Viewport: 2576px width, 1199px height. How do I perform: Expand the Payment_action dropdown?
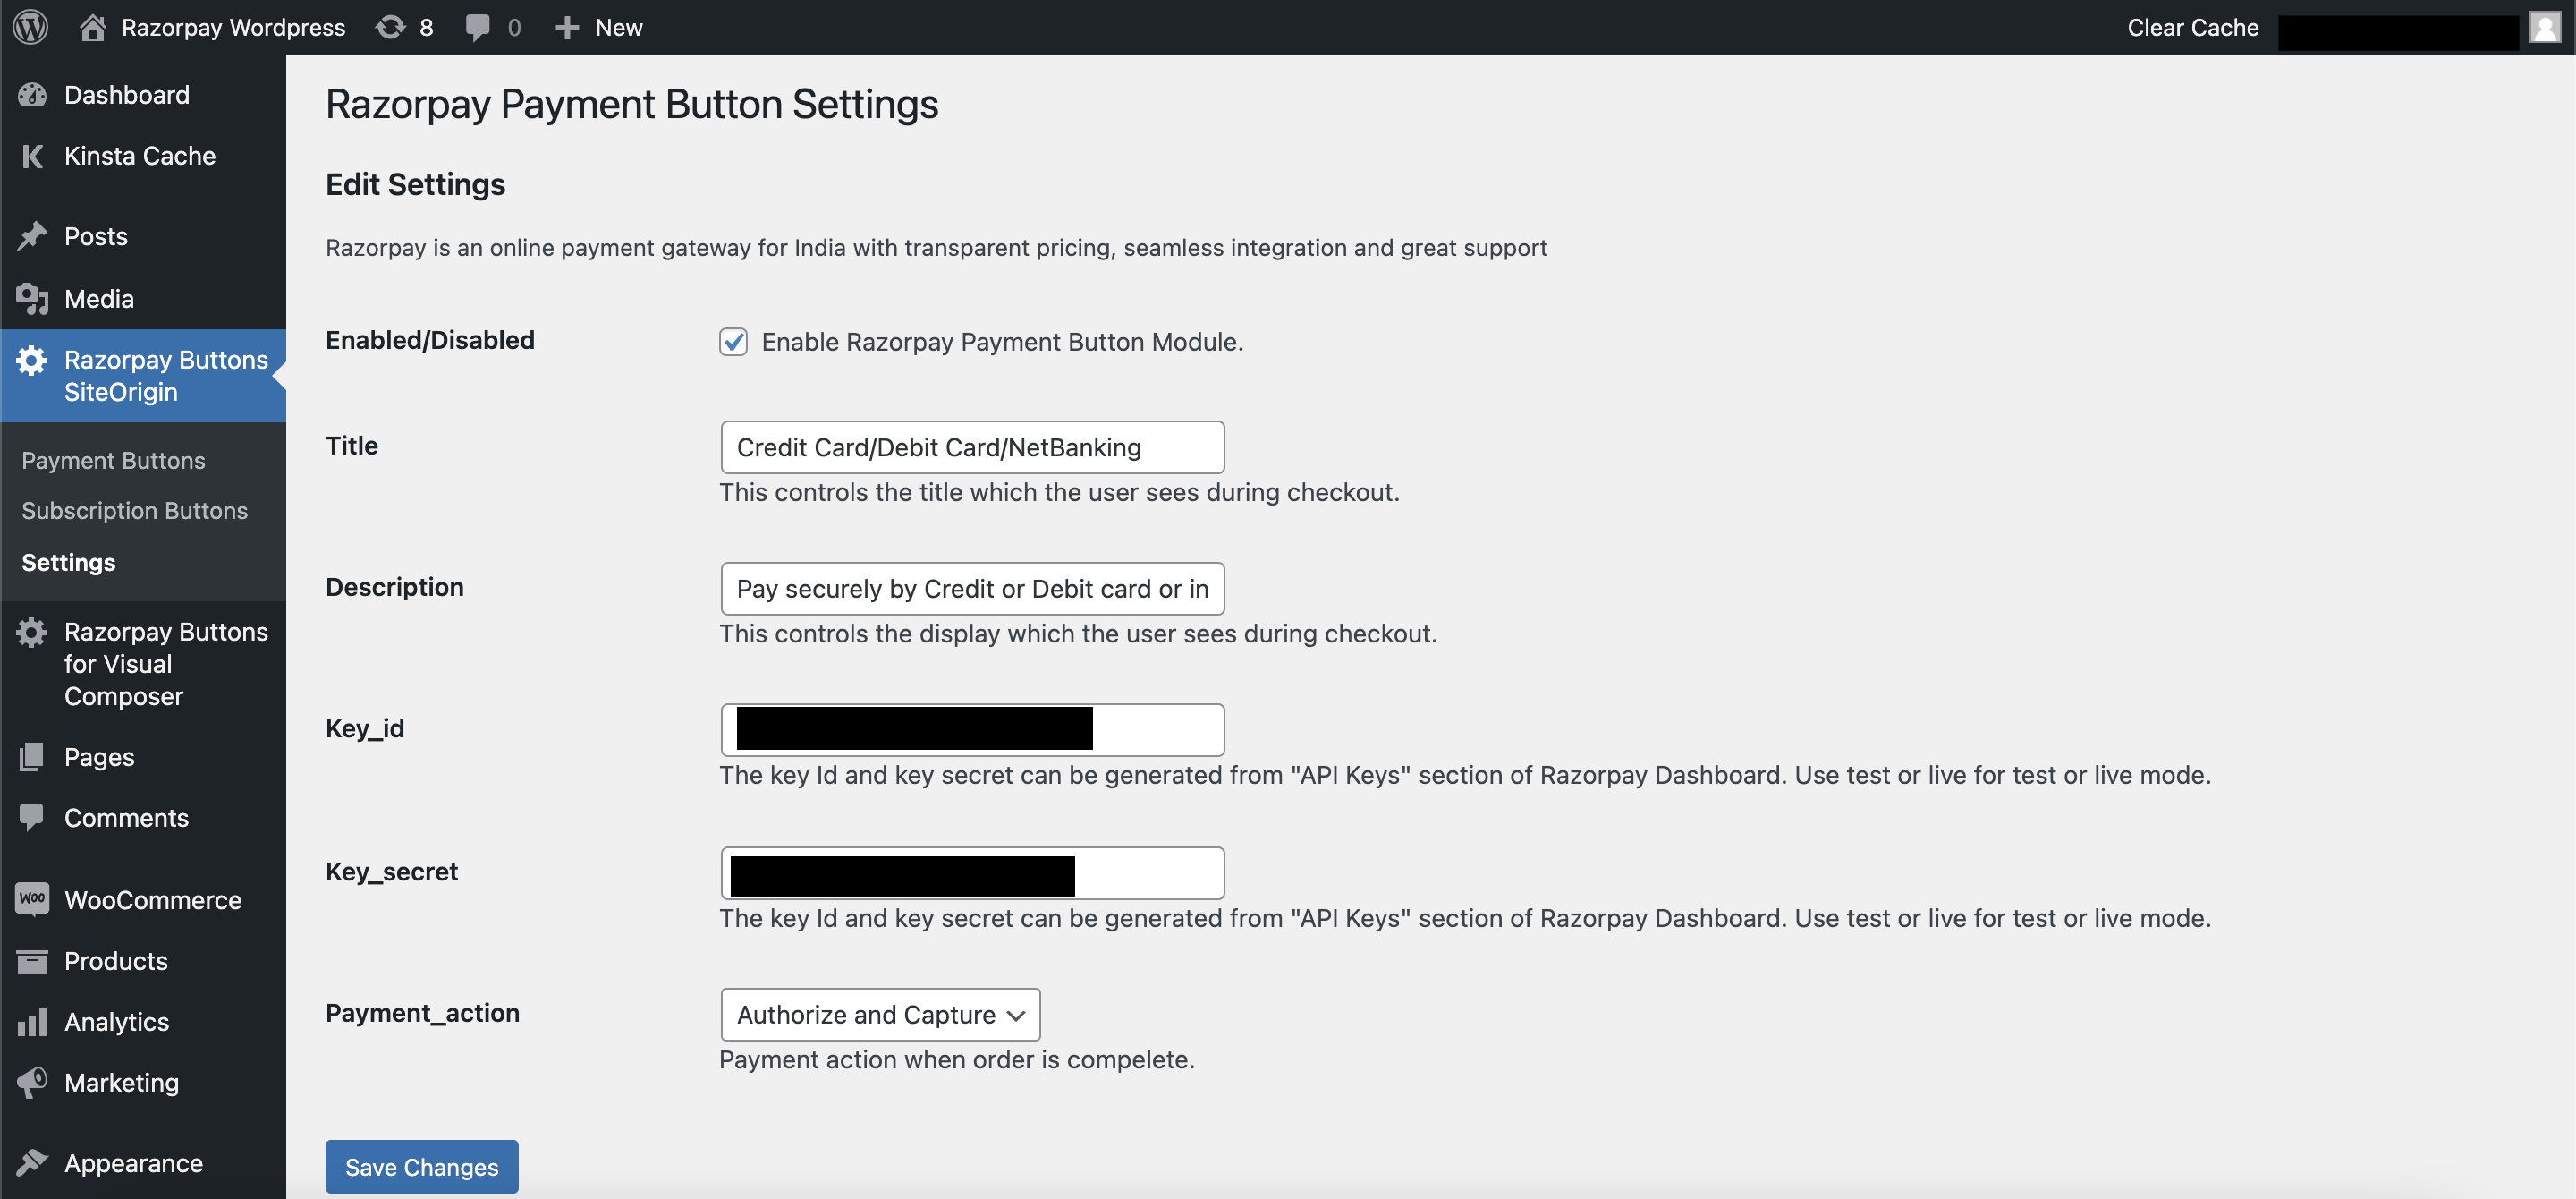click(x=880, y=1014)
